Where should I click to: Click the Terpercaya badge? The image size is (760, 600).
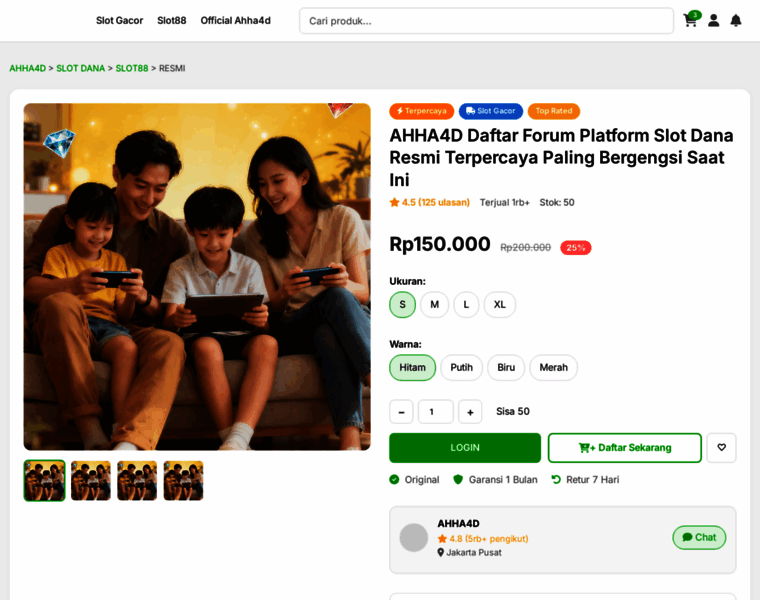(422, 111)
